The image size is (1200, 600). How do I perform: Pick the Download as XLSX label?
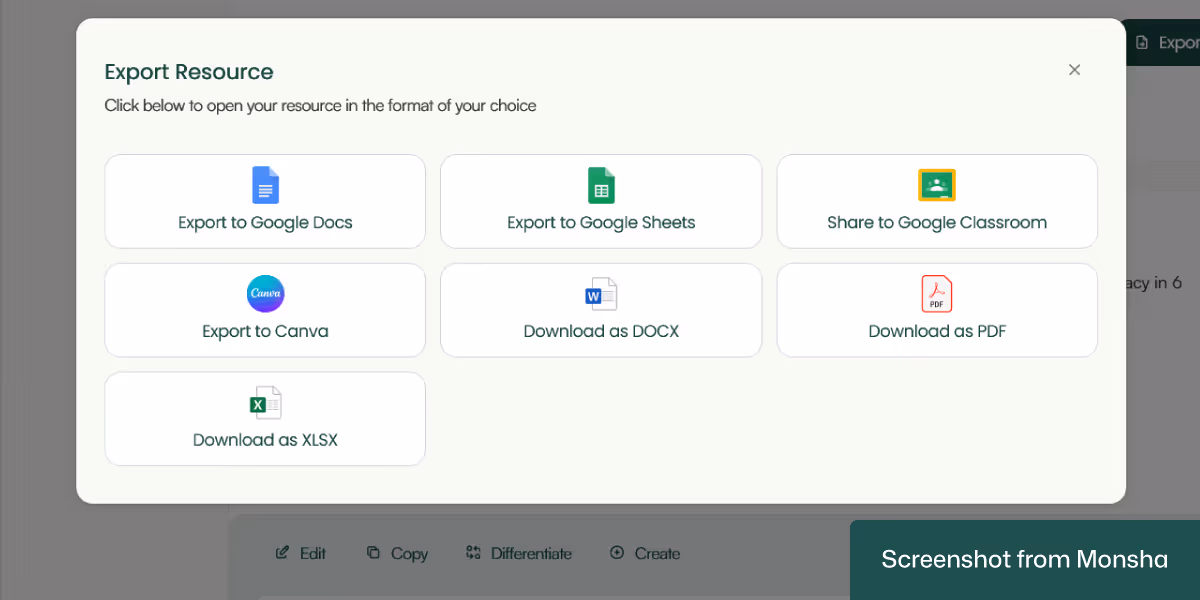(265, 440)
